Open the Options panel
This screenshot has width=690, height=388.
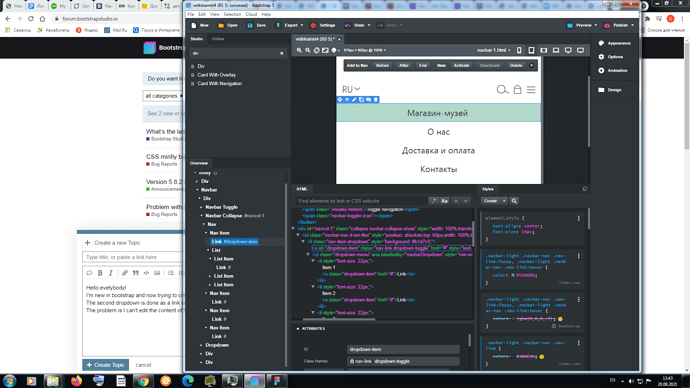(611, 57)
